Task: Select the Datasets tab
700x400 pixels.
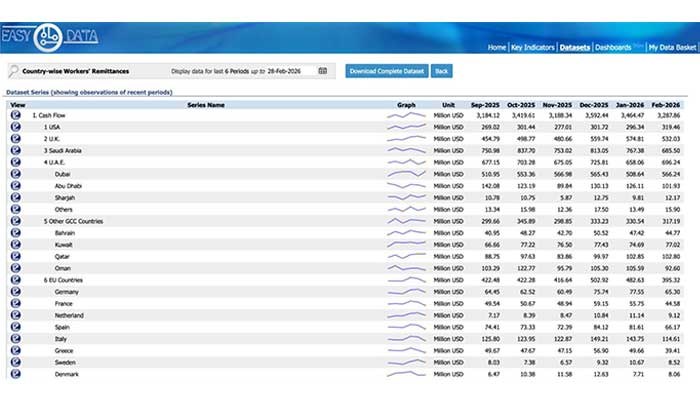Action: (575, 47)
